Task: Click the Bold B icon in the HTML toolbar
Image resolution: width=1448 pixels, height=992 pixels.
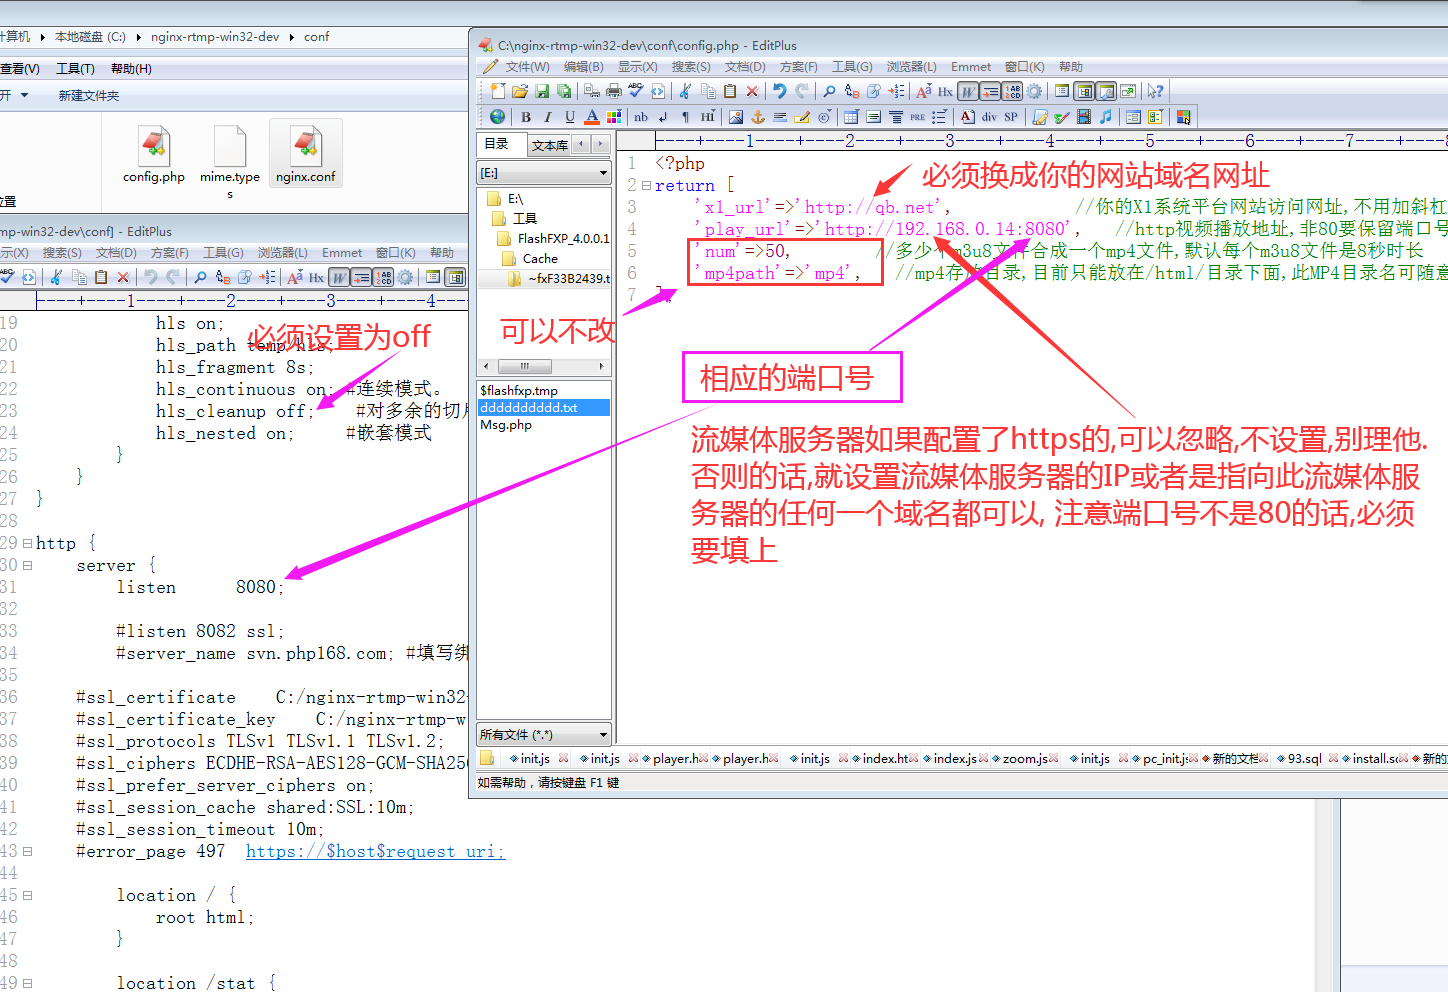Action: 526,117
